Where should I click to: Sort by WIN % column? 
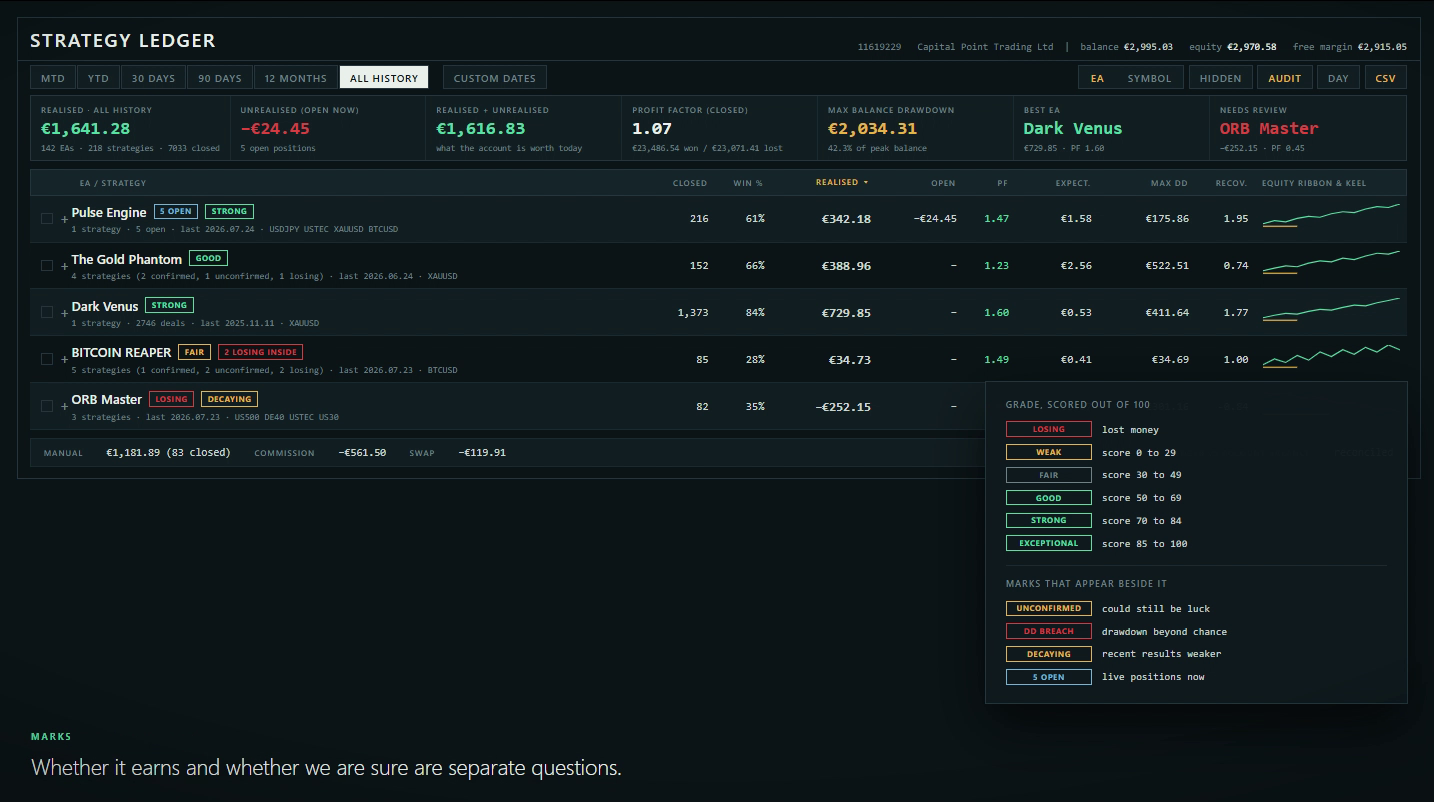[x=748, y=183]
